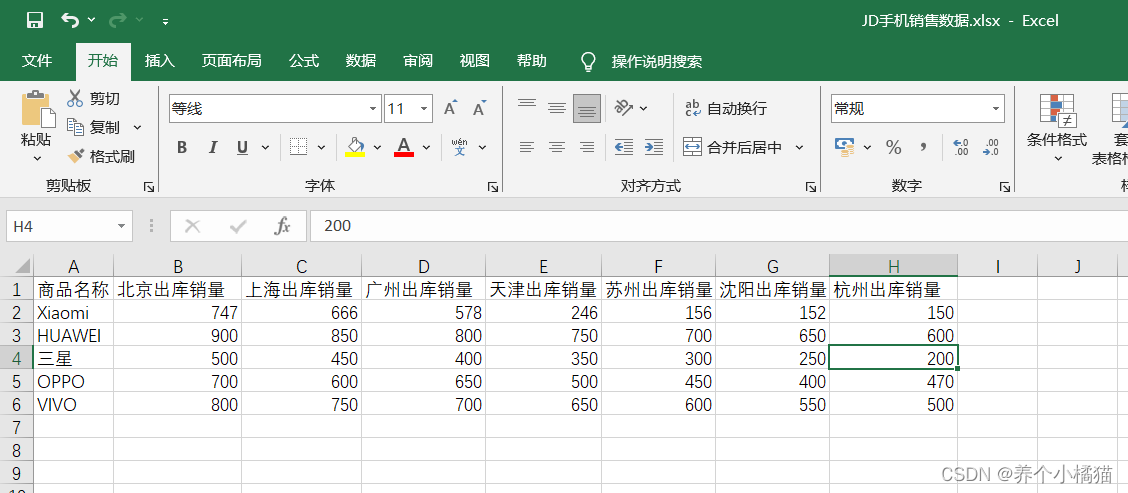Screen dimensions: 1128x493
Task: Click the increase indent icon
Action: (x=653, y=148)
